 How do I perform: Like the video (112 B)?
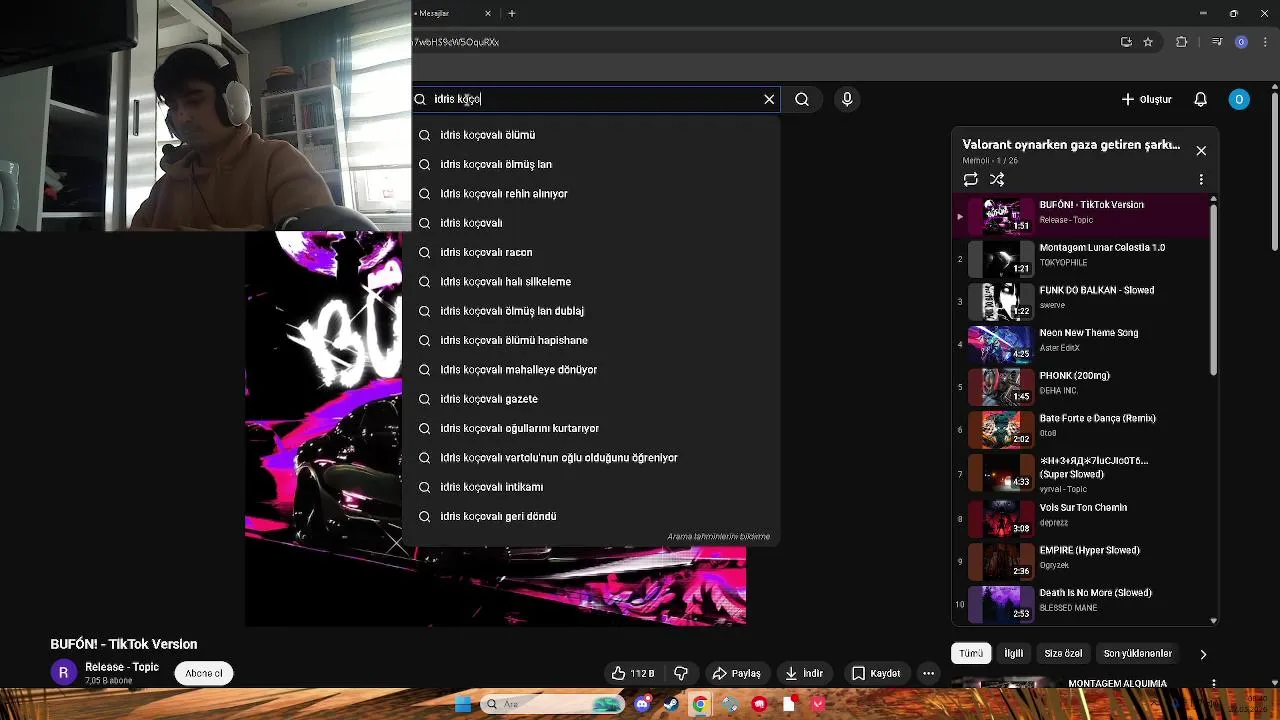point(634,674)
